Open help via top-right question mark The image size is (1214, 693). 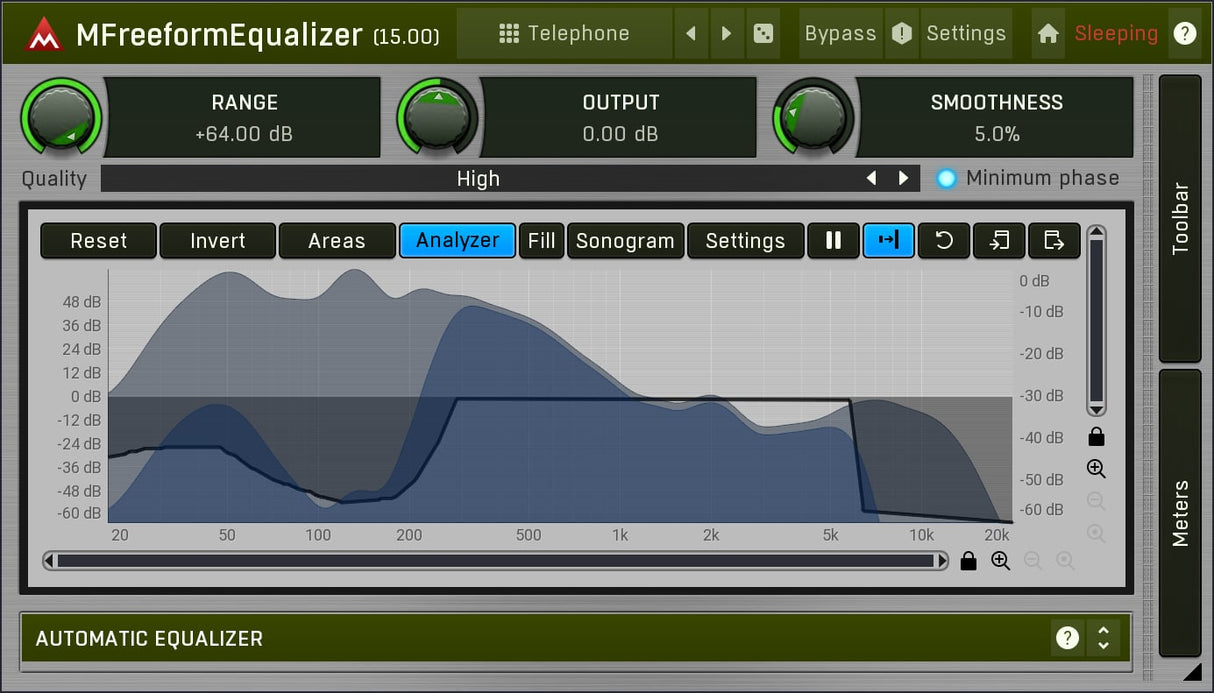(1185, 34)
